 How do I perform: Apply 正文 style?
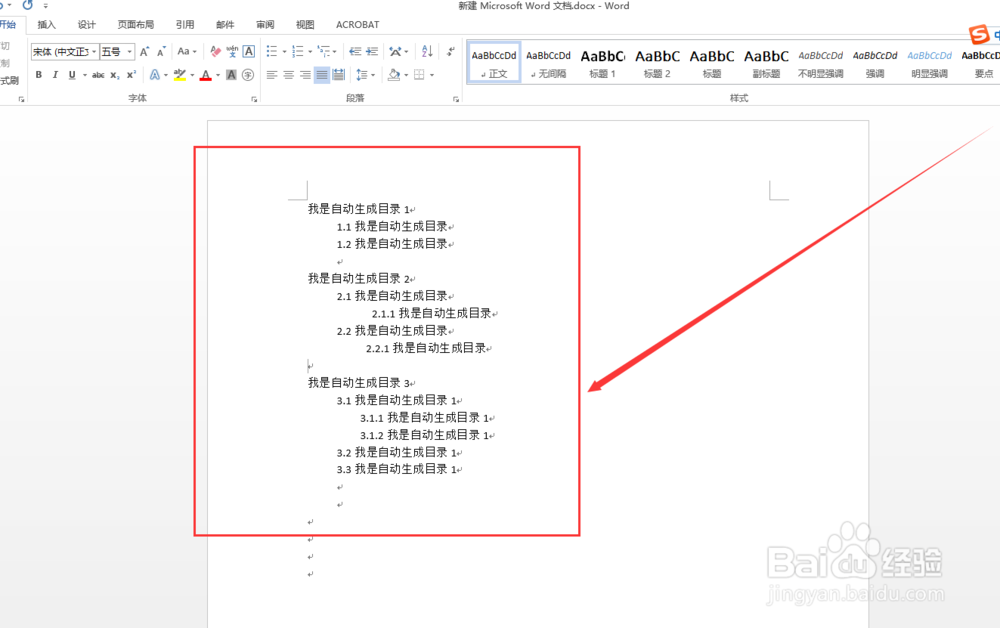point(494,62)
